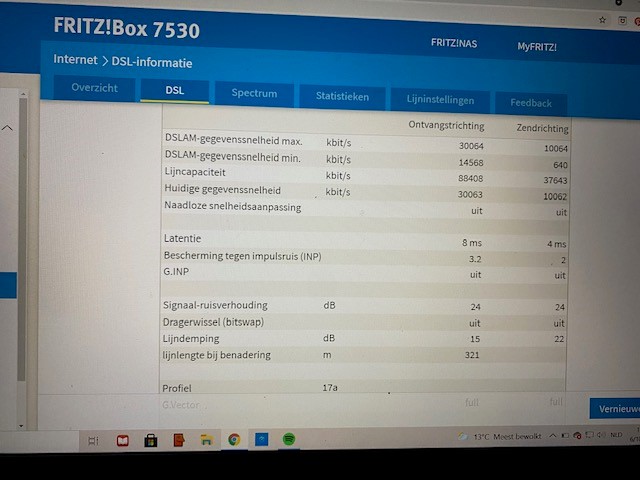Launch Spotify from the taskbar
Screen dimensions: 640x480
point(288,440)
